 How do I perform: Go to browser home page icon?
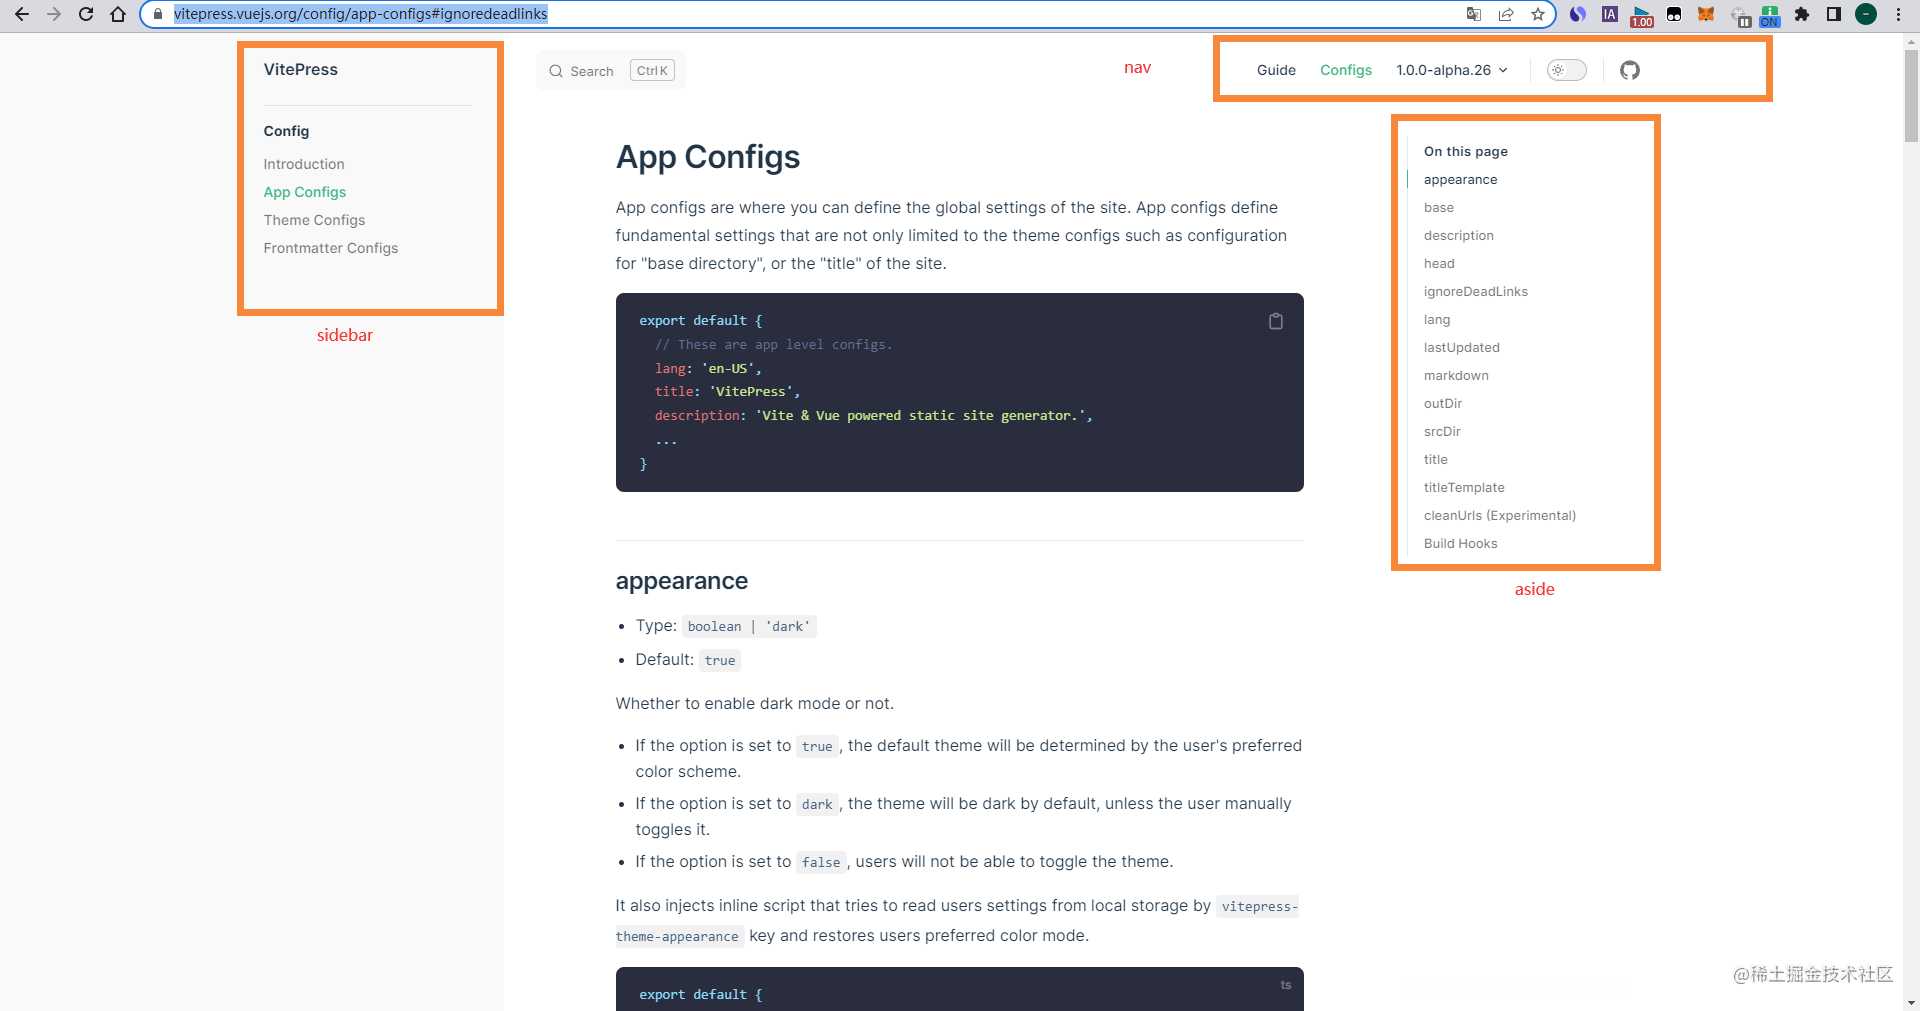[x=118, y=14]
